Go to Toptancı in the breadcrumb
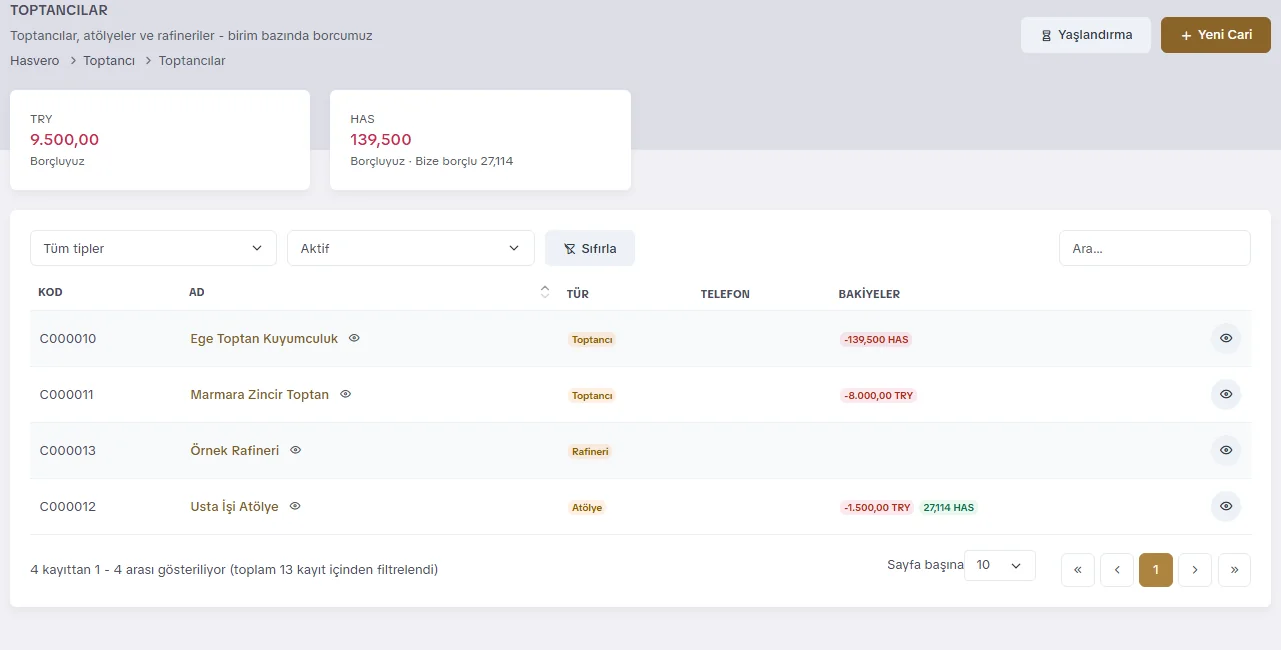Screen dimensions: 1281x650 [x=109, y=61]
